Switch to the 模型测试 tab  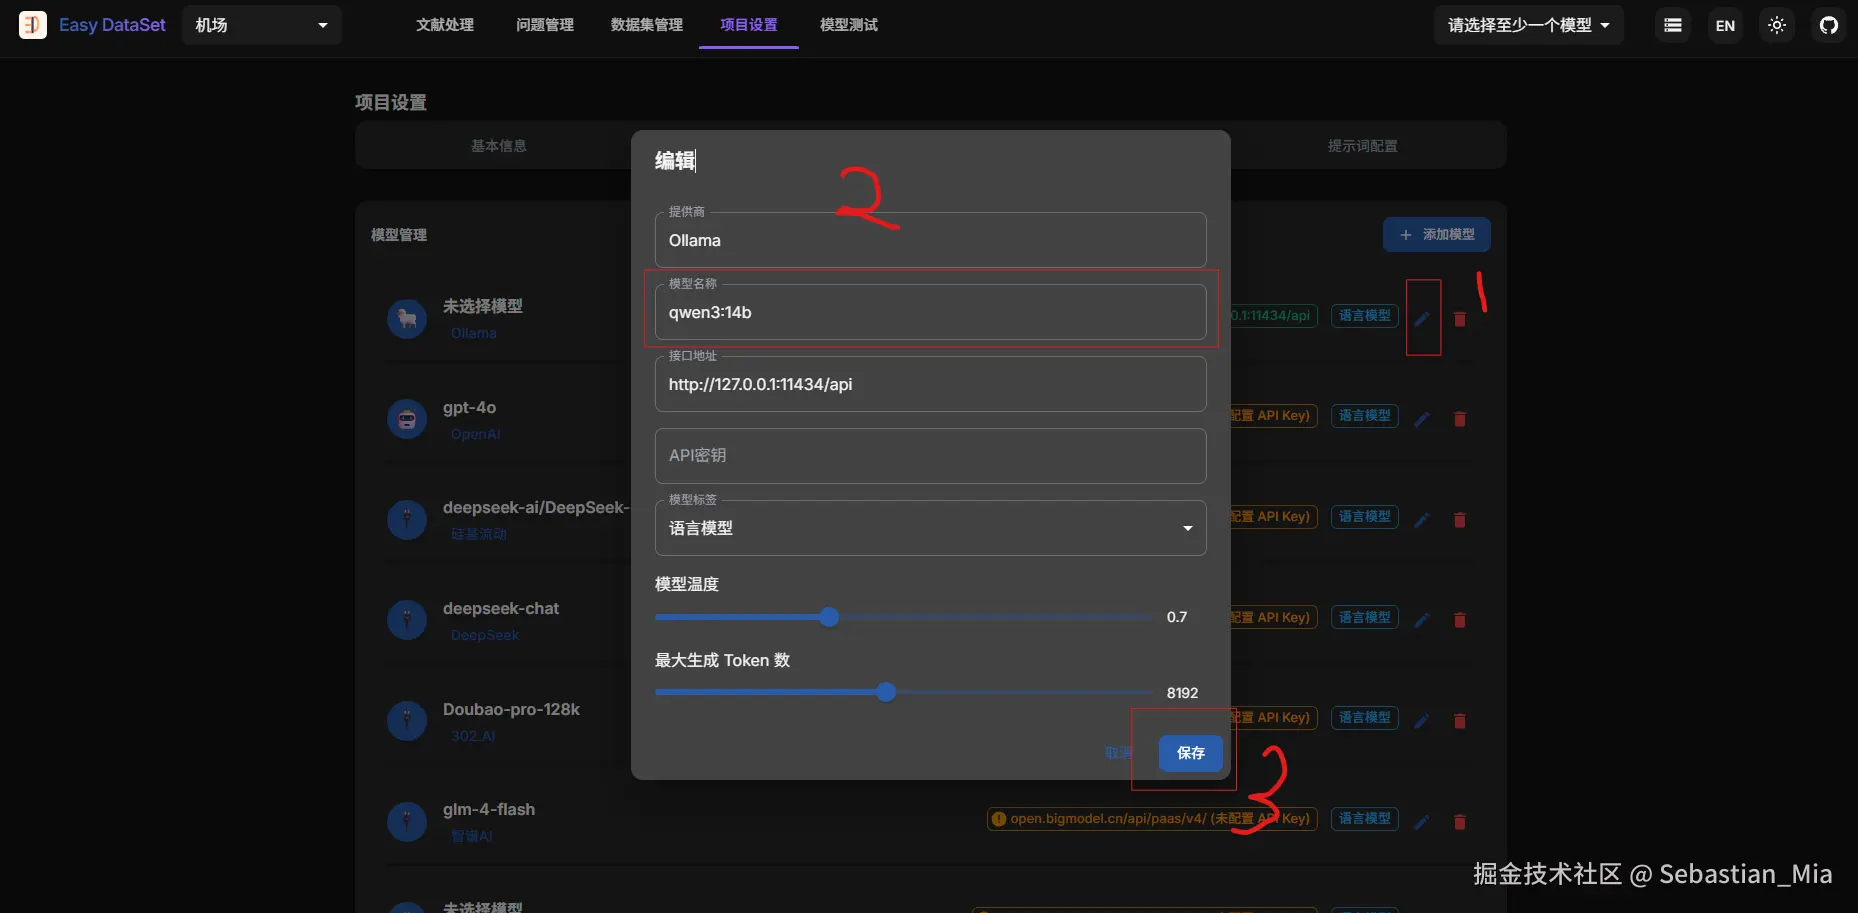pos(847,25)
